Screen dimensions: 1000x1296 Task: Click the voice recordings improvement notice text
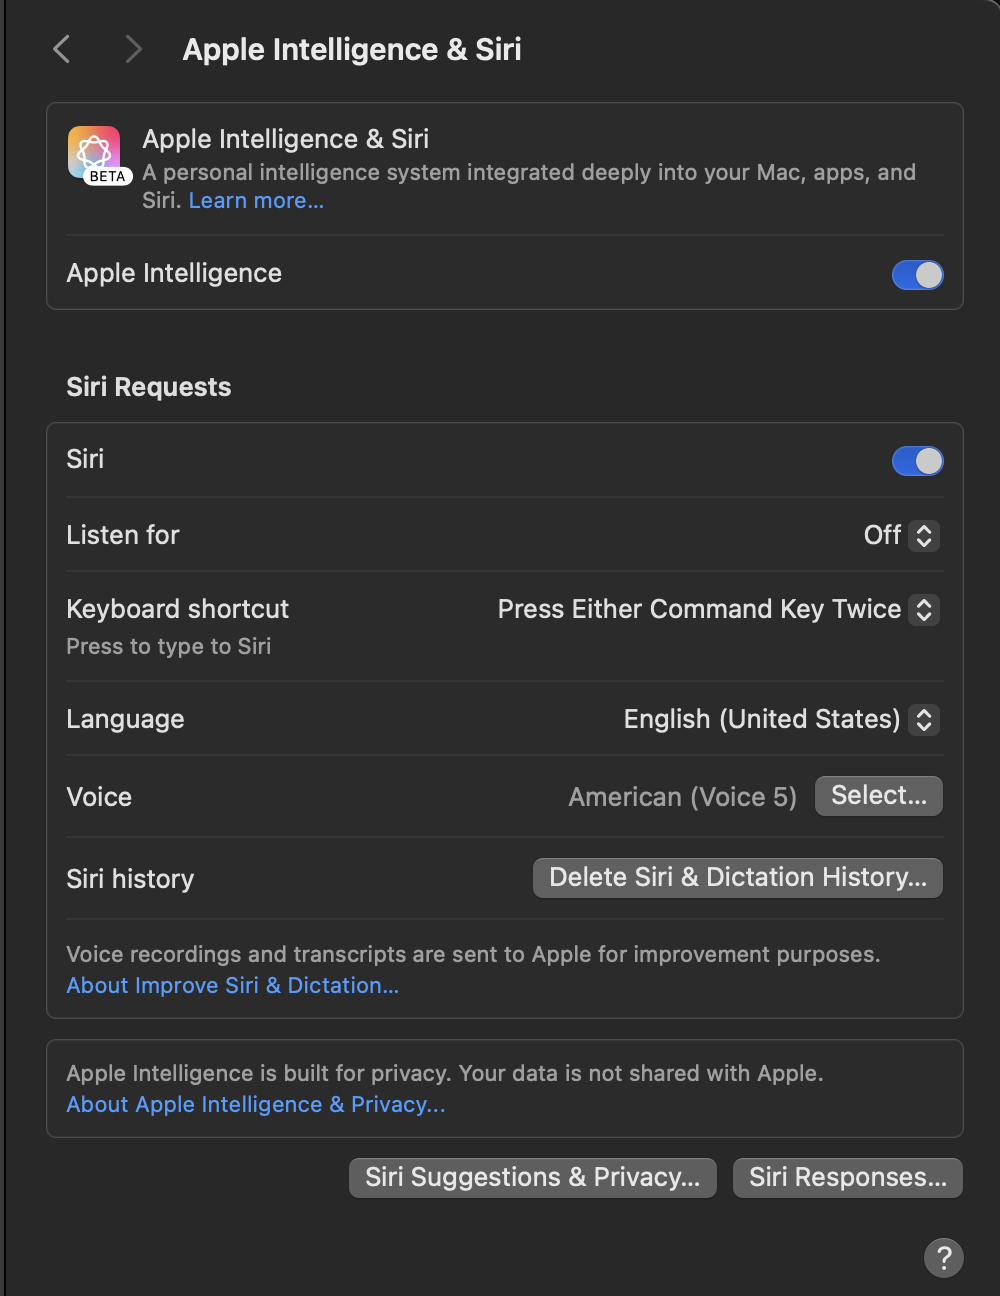[473, 954]
